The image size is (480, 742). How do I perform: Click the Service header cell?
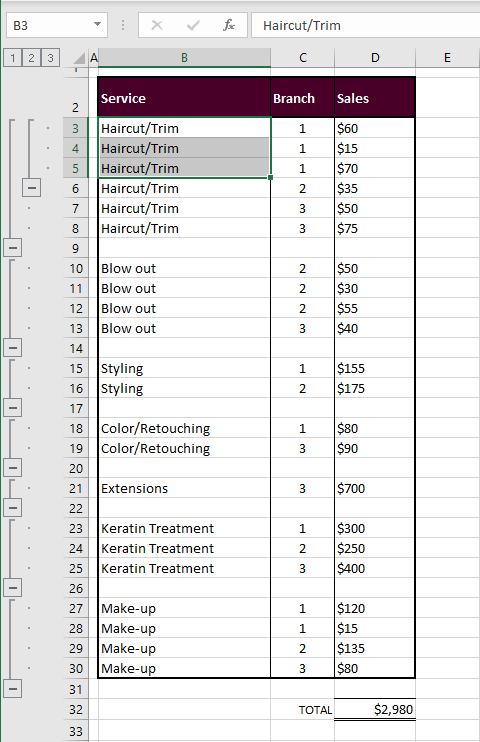(x=184, y=97)
